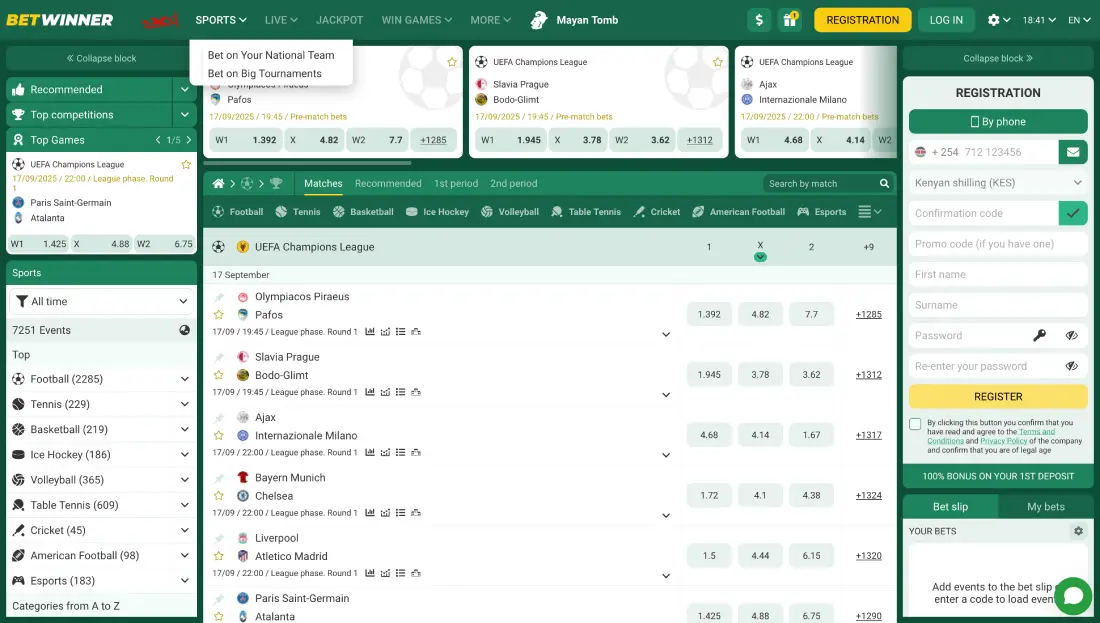Image resolution: width=1100 pixels, height=623 pixels.
Task: Select Basketball in sports bar
Action: [x=363, y=211]
